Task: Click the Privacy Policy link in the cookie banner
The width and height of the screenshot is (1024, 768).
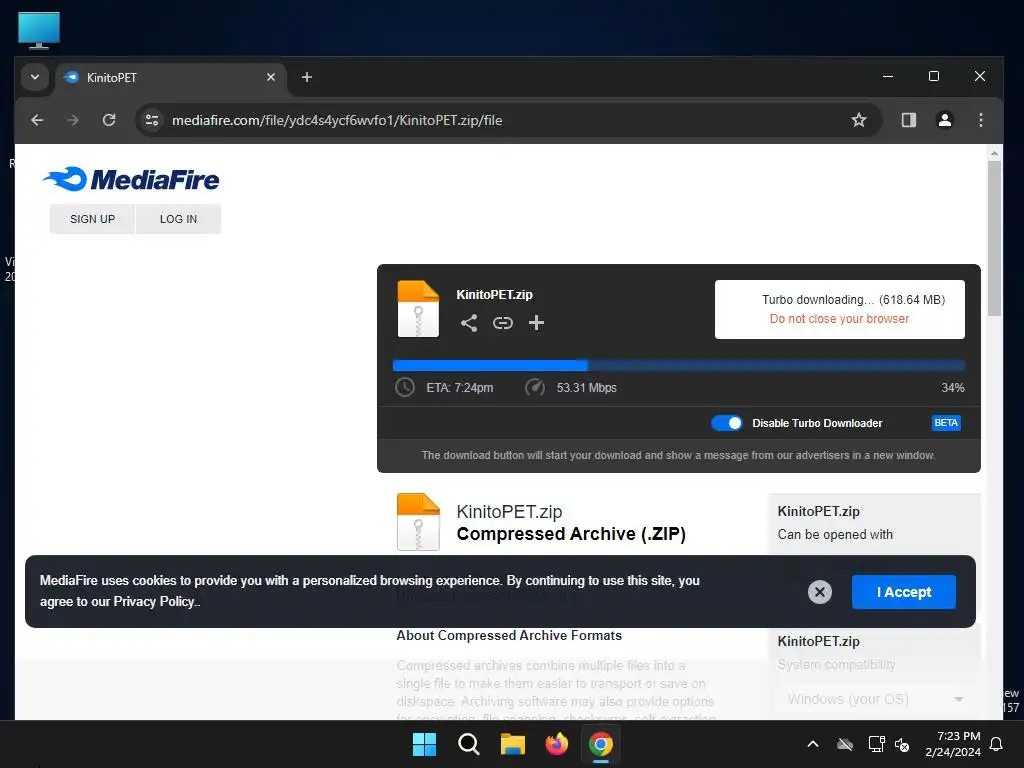Action: click(154, 601)
